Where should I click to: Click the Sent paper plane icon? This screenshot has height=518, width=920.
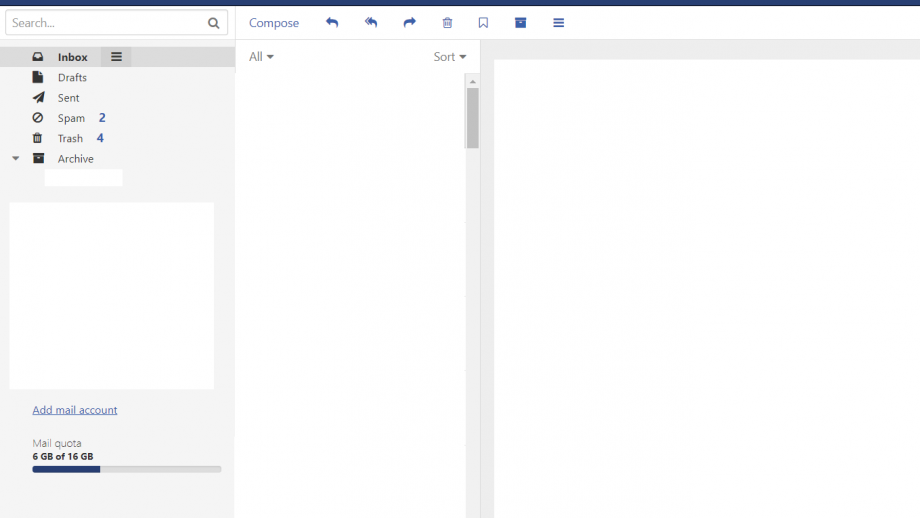[x=38, y=97]
